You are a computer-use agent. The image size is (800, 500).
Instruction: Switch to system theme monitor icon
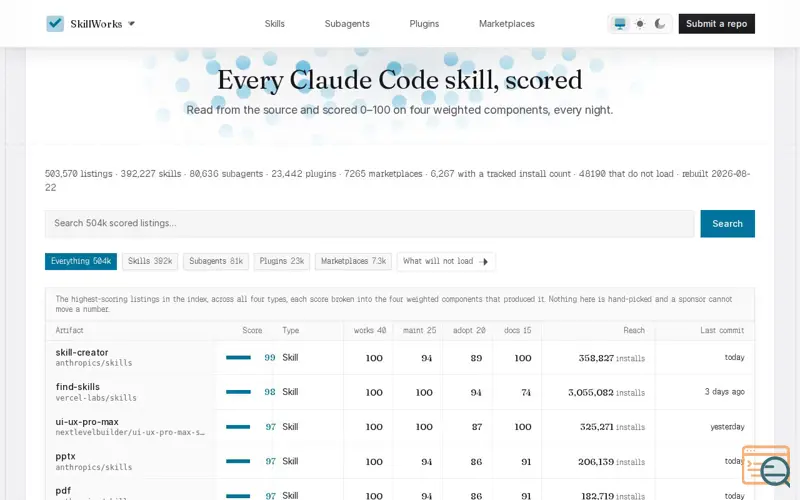[x=620, y=24]
